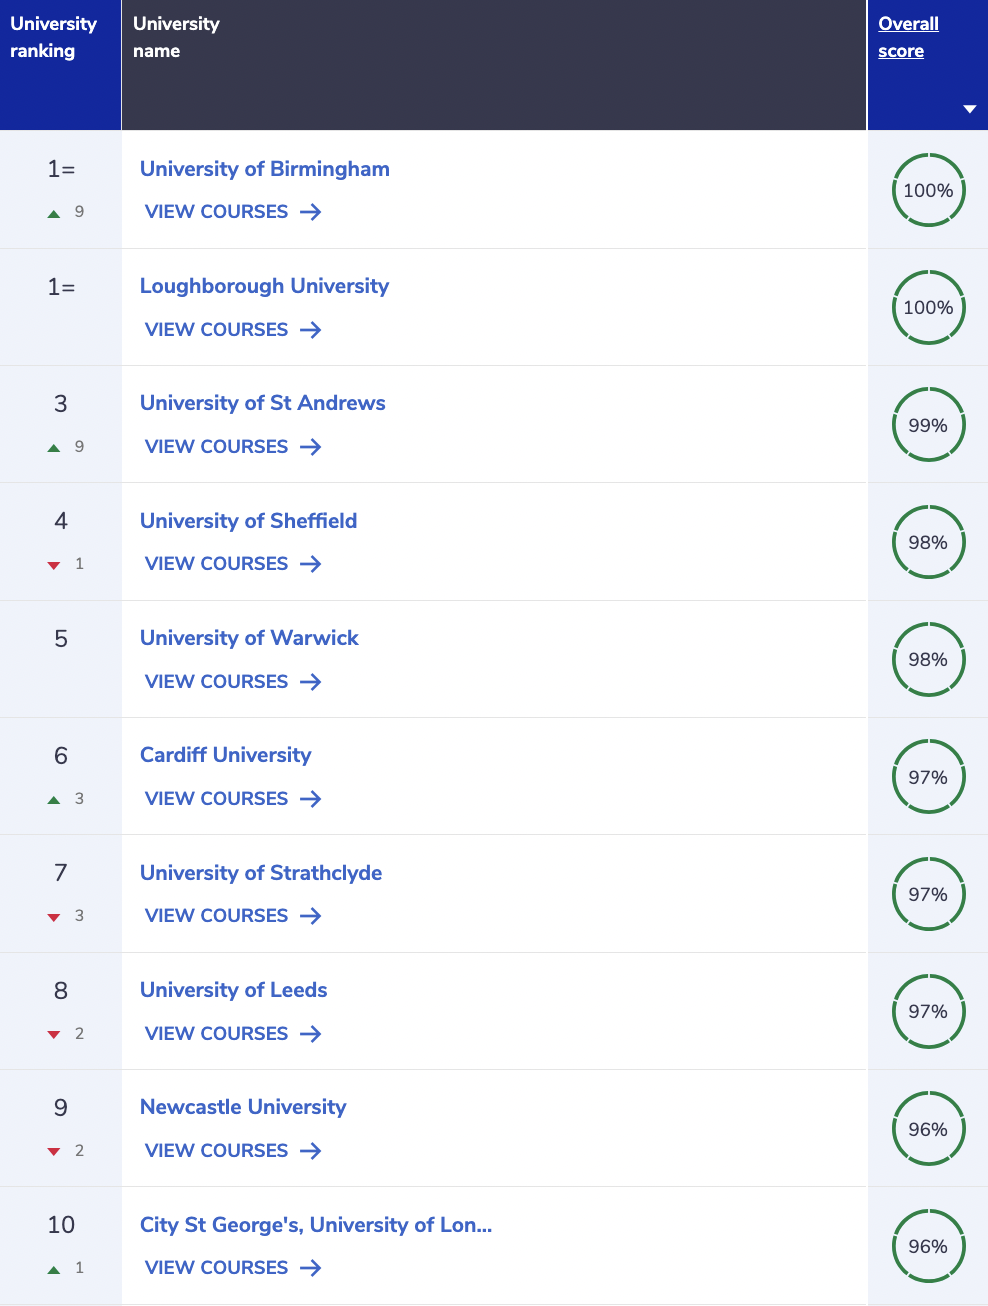The width and height of the screenshot is (988, 1306).
Task: Click the green up-arrow rank change for City St George's
Action: pyautogui.click(x=54, y=1269)
